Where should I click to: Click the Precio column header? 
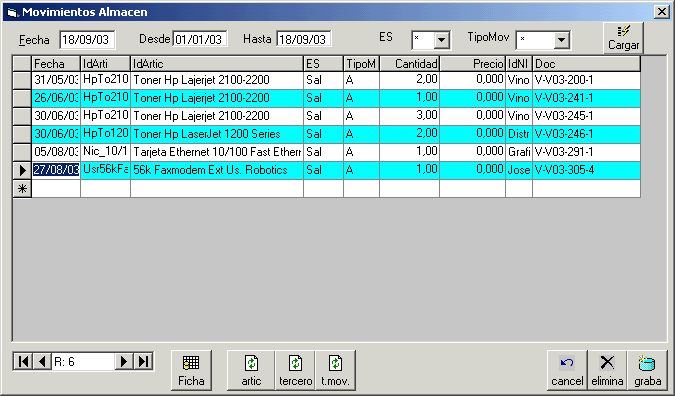pyautogui.click(x=473, y=64)
